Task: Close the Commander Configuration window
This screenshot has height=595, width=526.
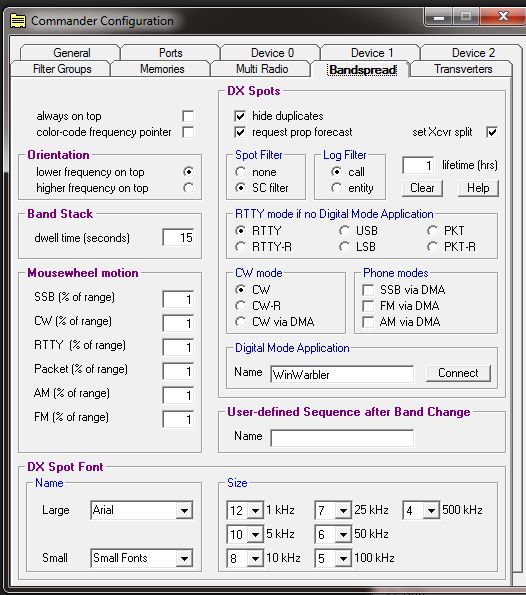Action: click(x=502, y=16)
